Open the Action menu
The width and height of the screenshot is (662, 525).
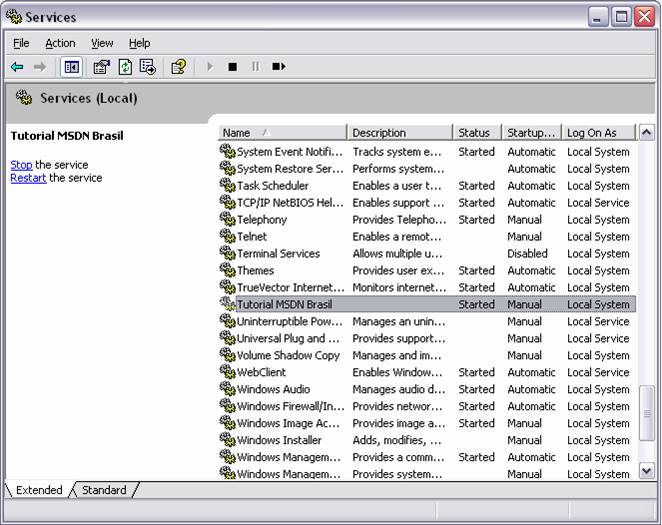60,43
